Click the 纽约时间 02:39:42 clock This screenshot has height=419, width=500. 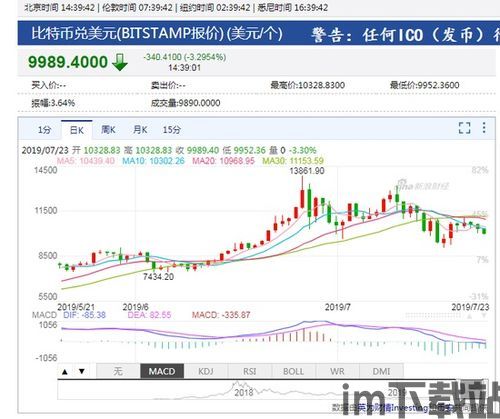coord(215,7)
